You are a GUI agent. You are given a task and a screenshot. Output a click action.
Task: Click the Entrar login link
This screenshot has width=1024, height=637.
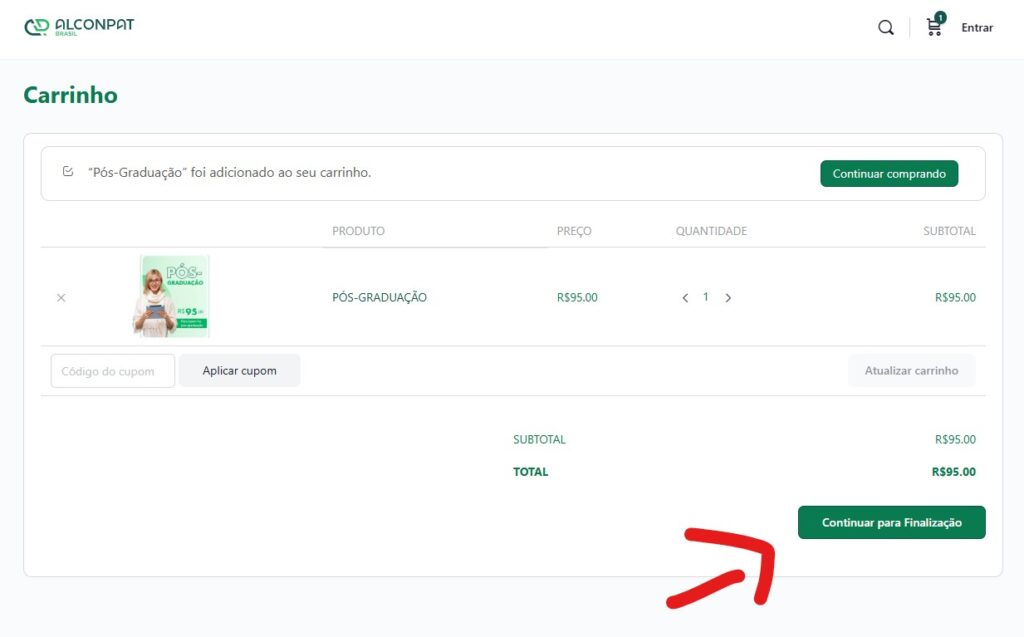click(977, 28)
